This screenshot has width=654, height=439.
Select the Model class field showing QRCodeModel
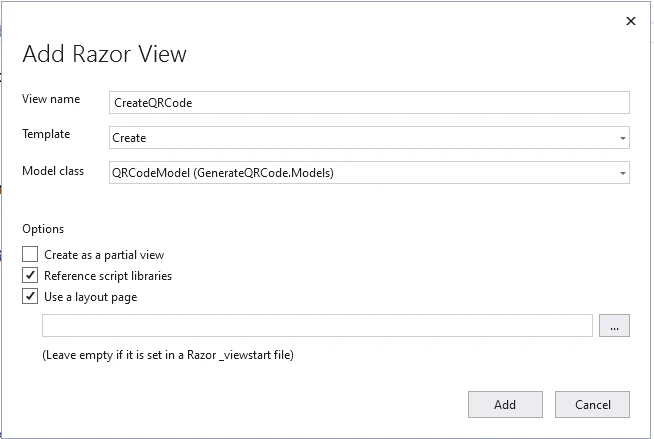(x=362, y=173)
